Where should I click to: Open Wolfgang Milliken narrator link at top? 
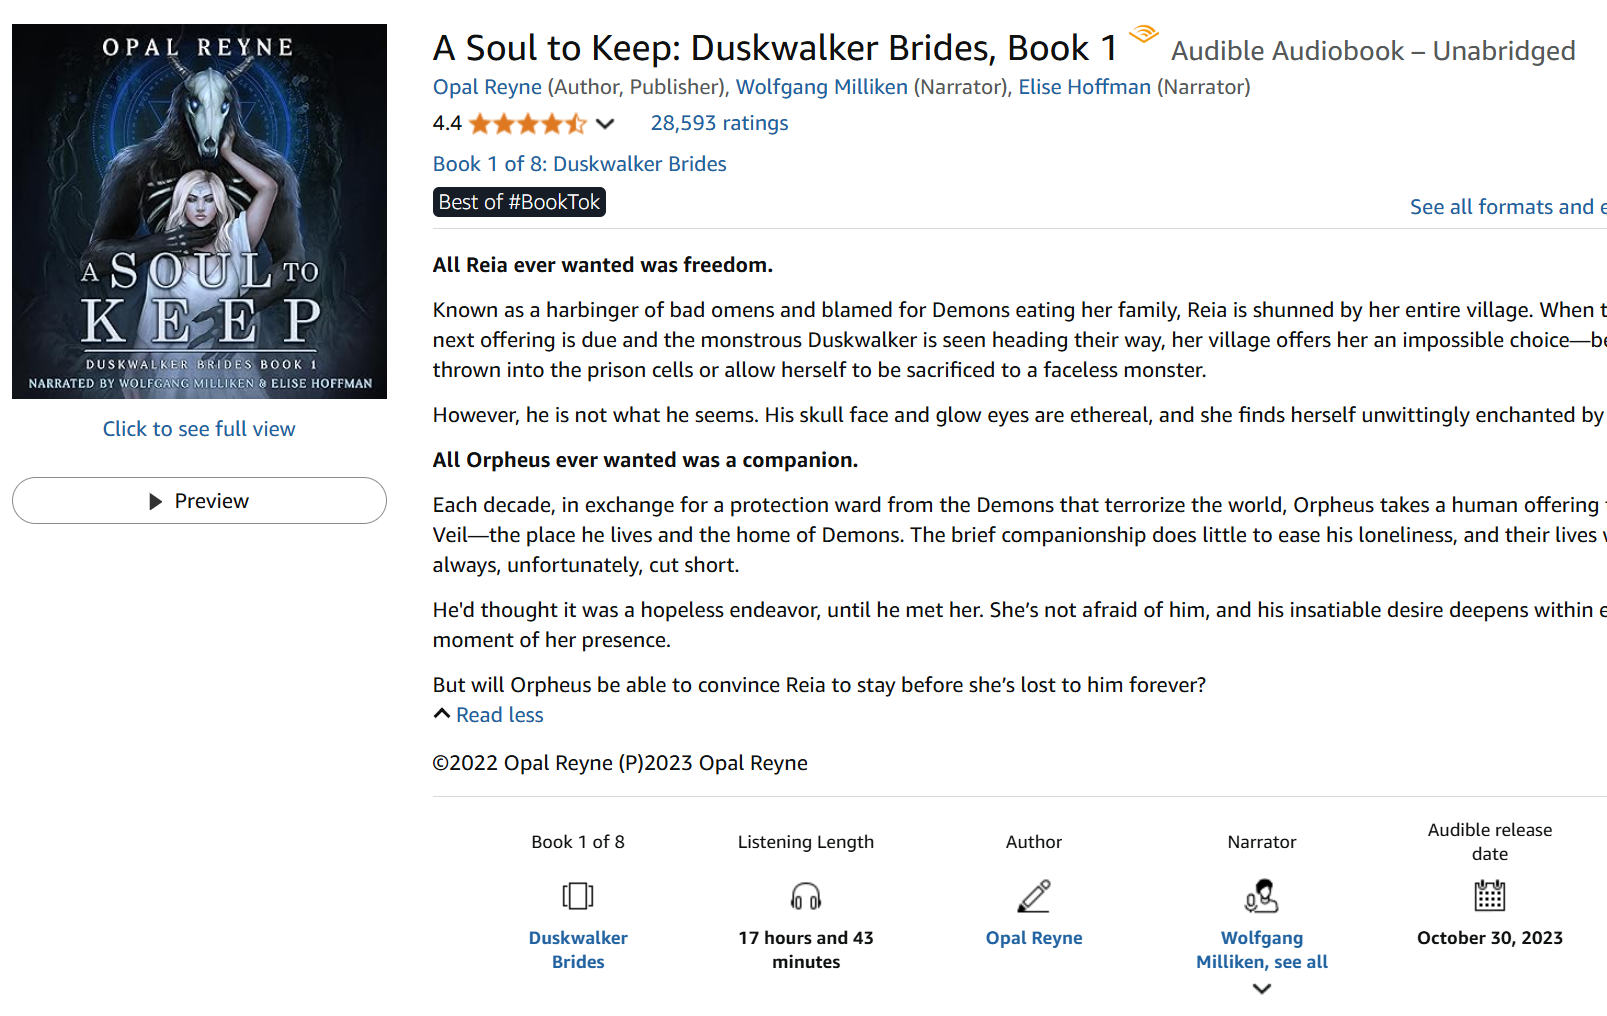point(821,87)
